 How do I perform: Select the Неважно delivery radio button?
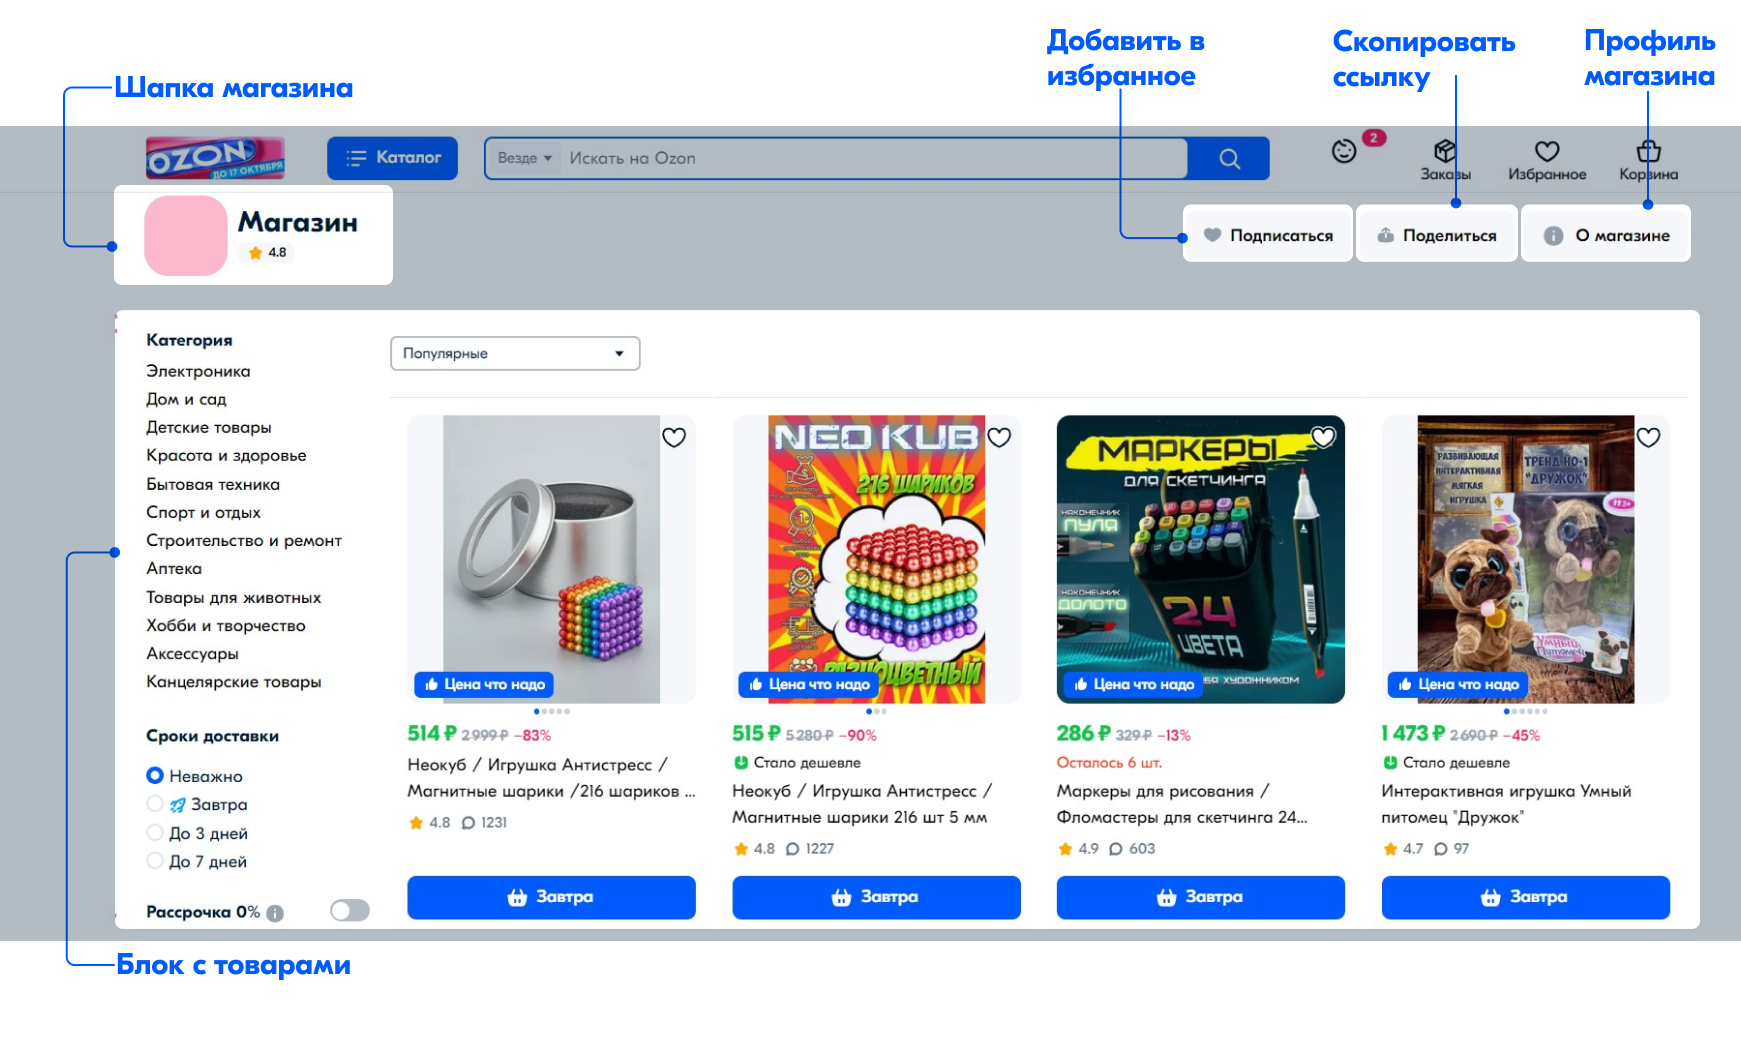(155, 775)
